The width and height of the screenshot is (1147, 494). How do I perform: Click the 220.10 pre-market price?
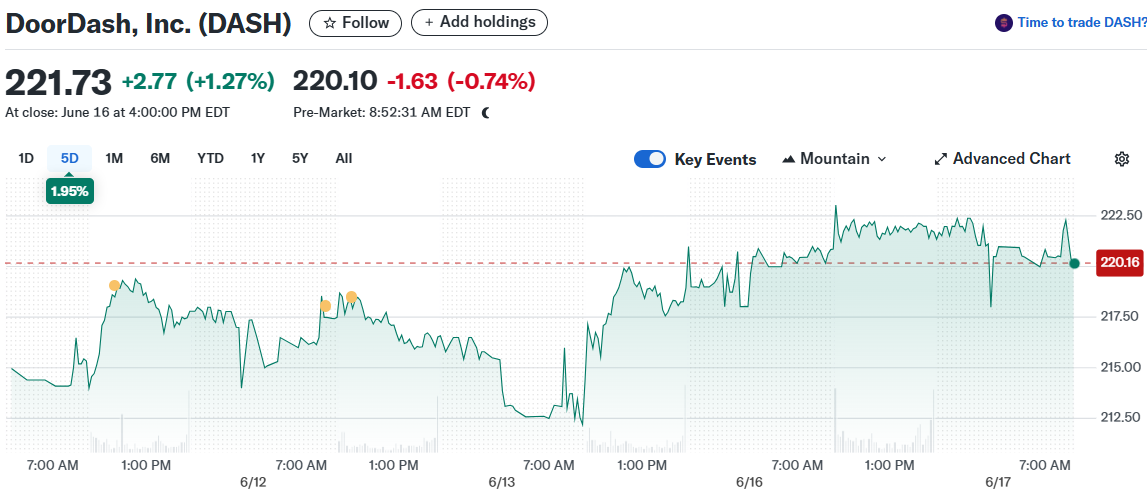tap(335, 81)
